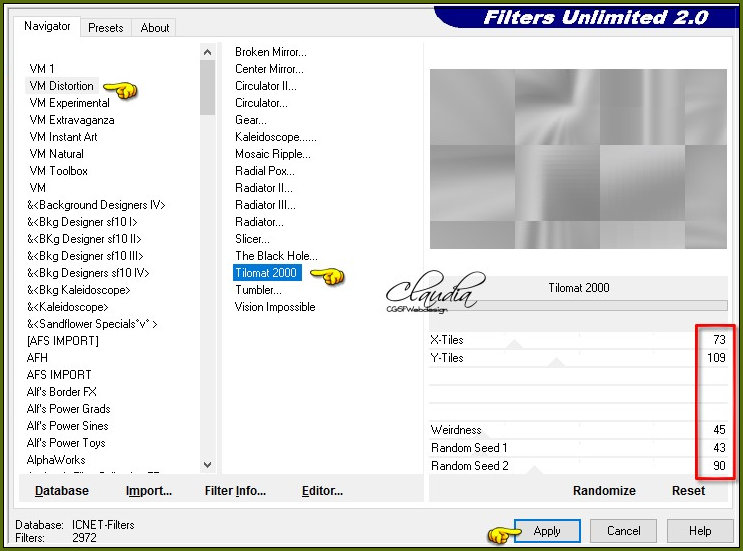Select &<Sandflower Specials°v° > category
This screenshot has height=551, width=743.
pyautogui.click(x=92, y=324)
